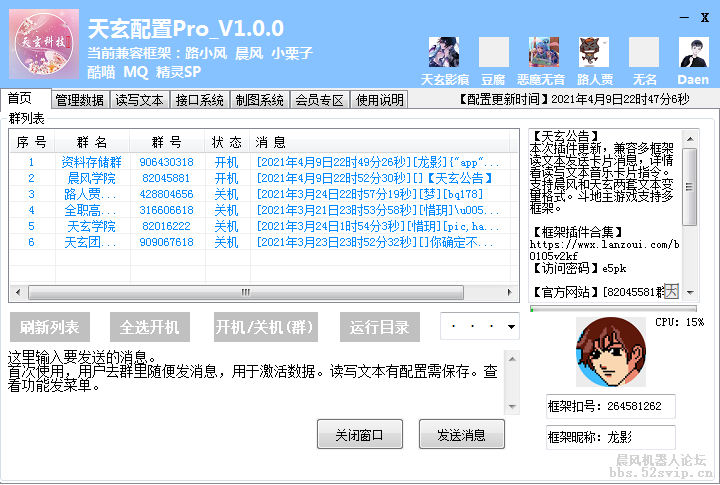Click the 关闭窗口 button
The height and width of the screenshot is (485, 720).
(360, 434)
